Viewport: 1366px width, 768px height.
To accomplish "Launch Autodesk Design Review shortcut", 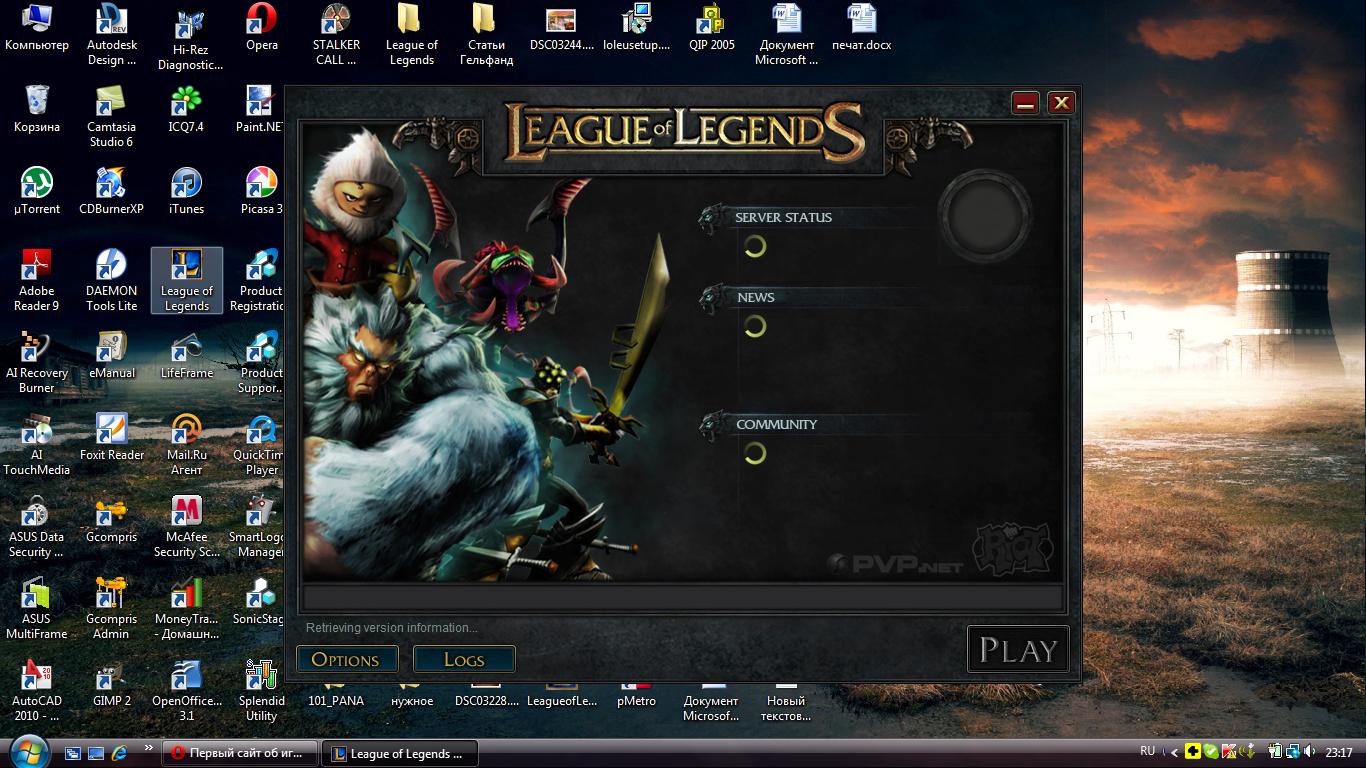I will 112,35.
